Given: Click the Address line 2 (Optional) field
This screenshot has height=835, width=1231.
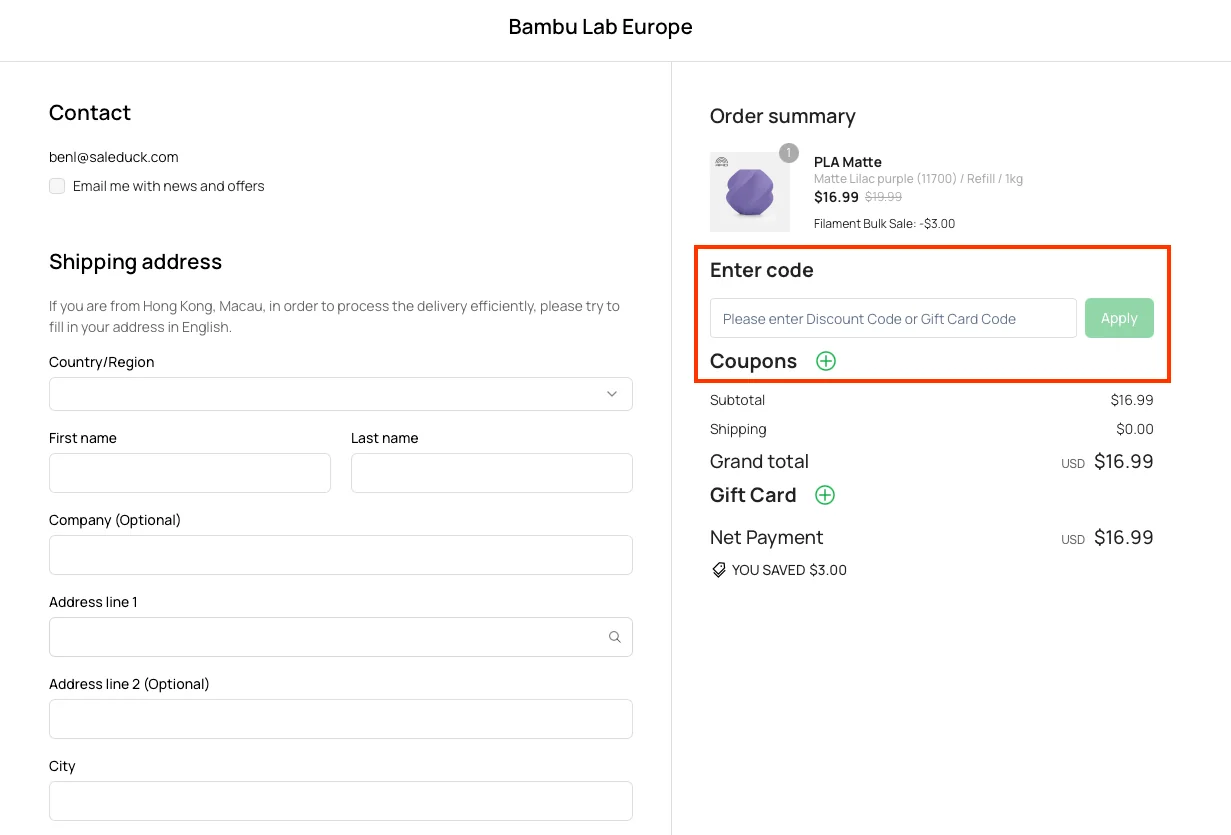Looking at the screenshot, I should pyautogui.click(x=340, y=719).
